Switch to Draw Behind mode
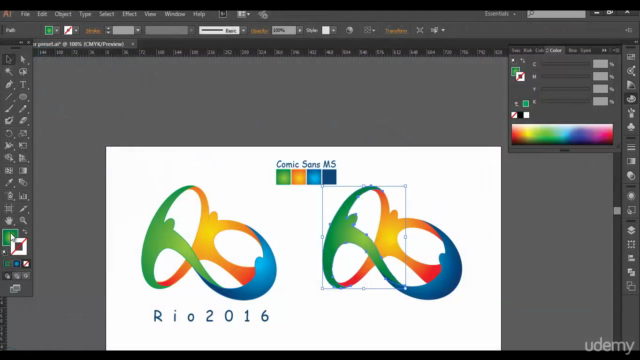The height and width of the screenshot is (360, 640). (x=17, y=276)
